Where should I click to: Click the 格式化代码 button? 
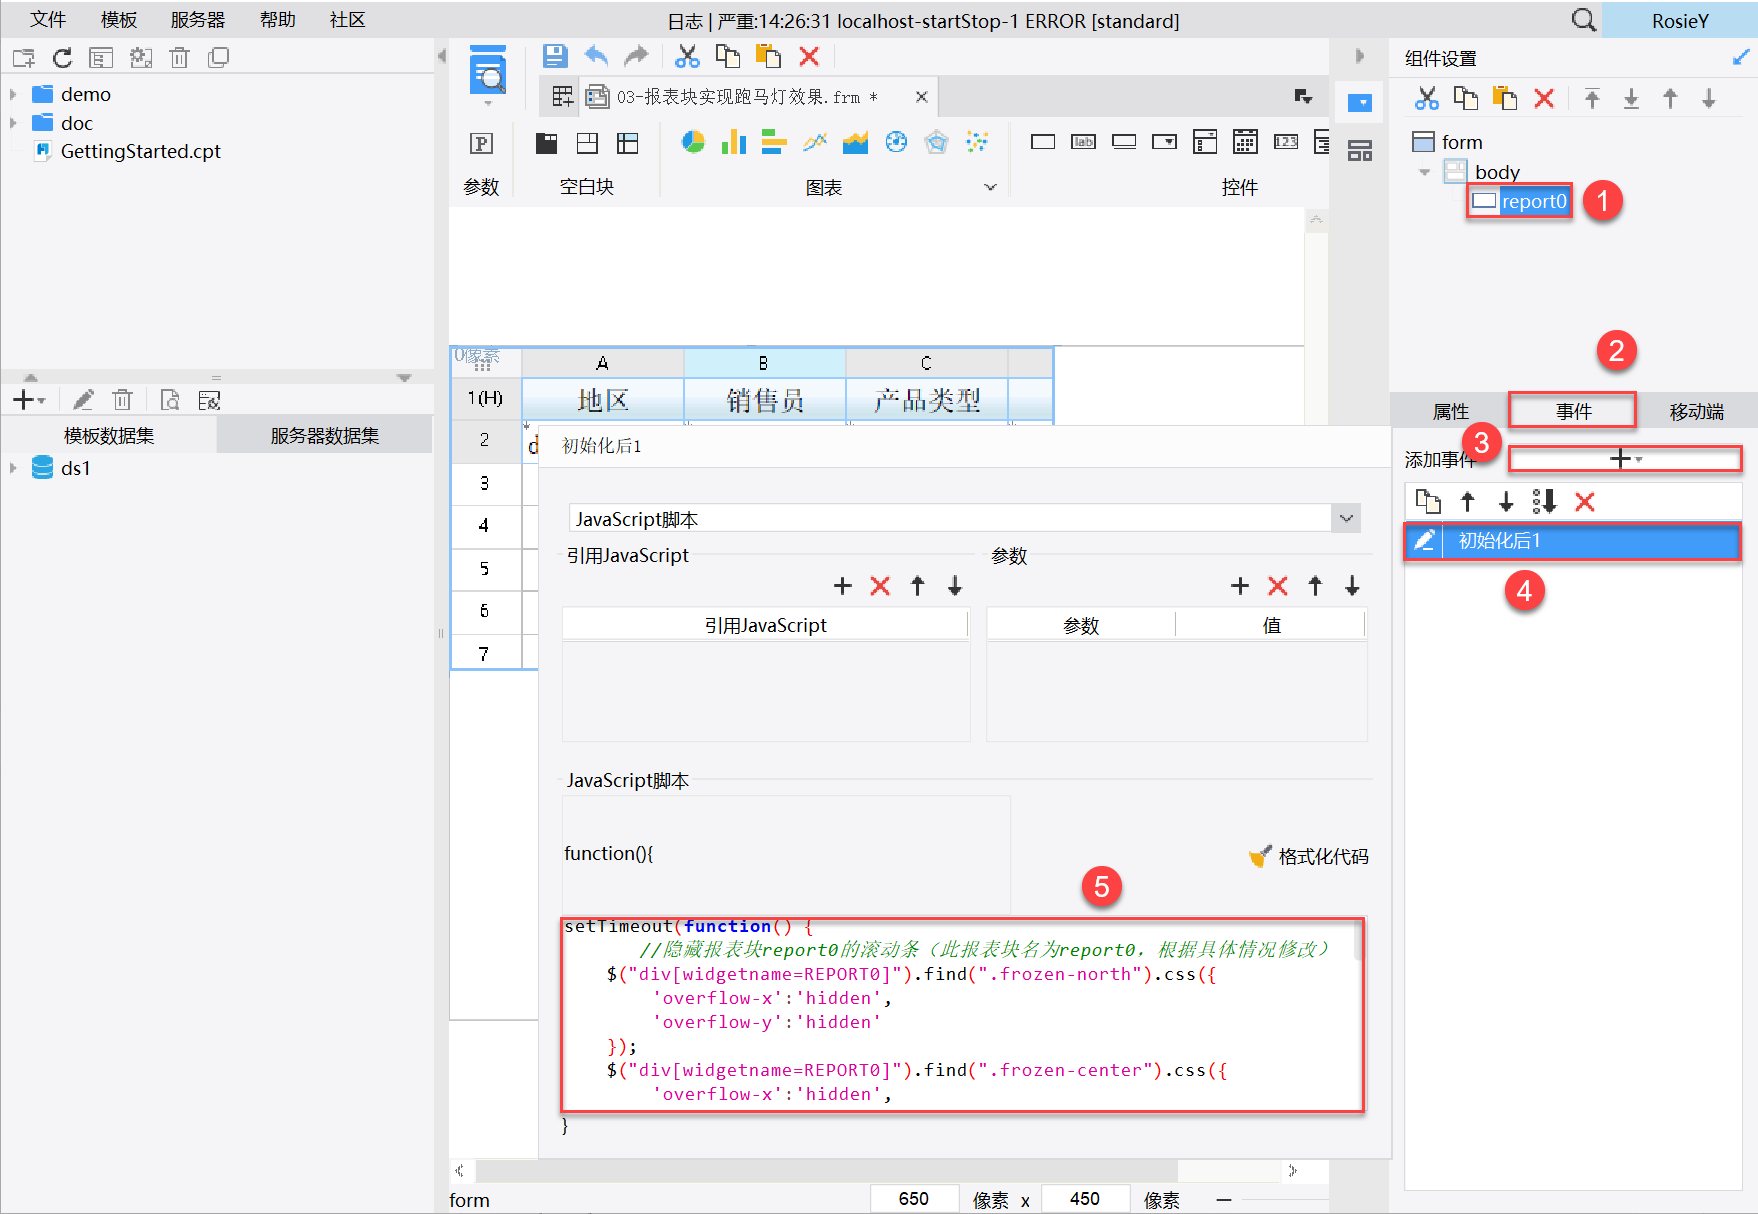point(1309,857)
